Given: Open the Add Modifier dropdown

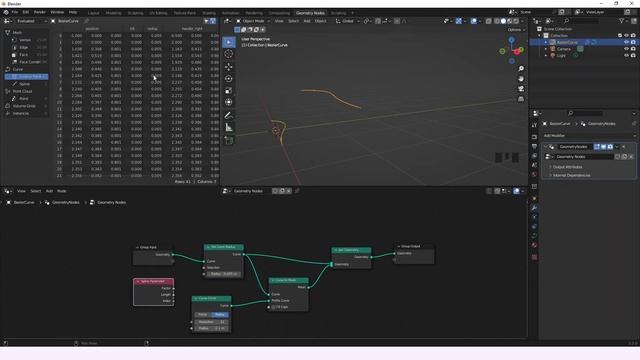Looking at the screenshot, I should [x=589, y=136].
